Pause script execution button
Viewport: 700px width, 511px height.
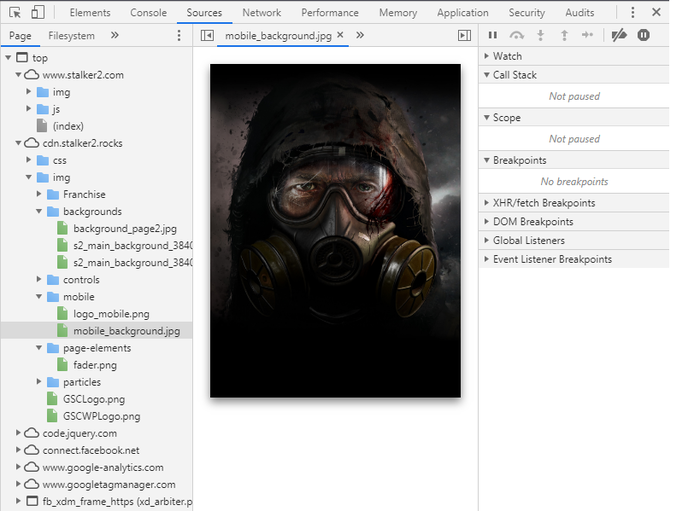(x=493, y=35)
